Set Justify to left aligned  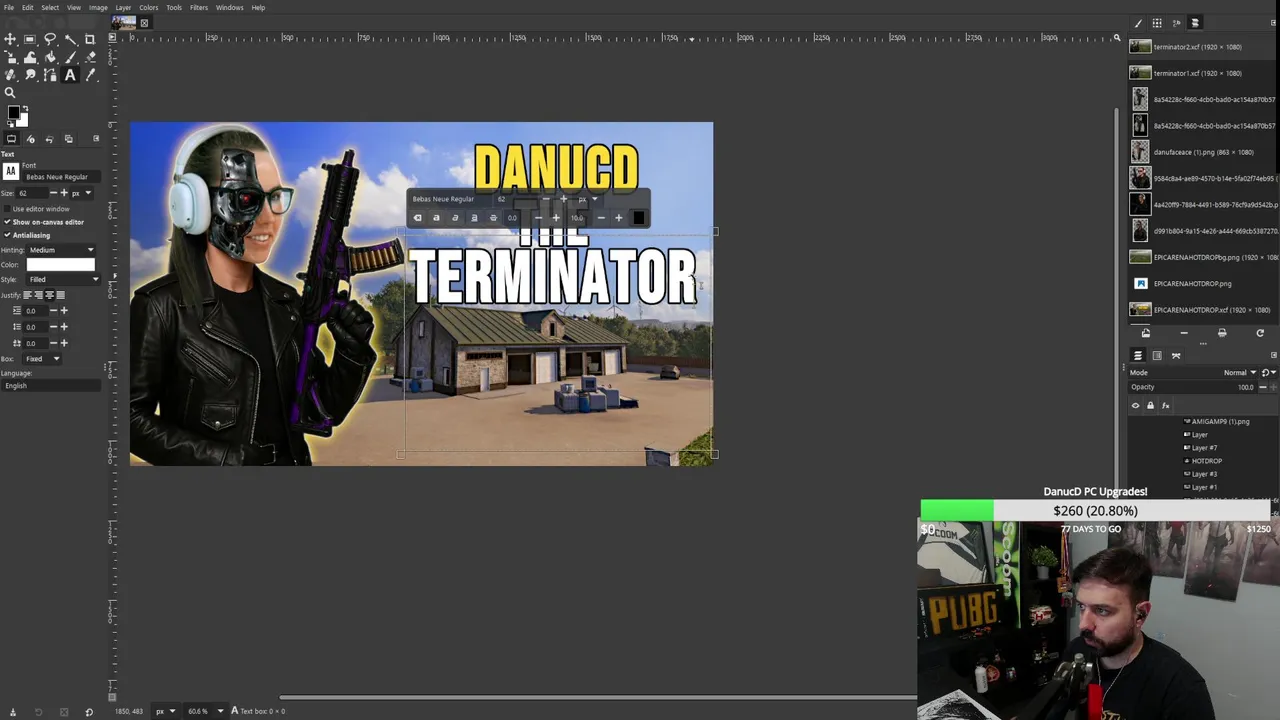point(27,295)
